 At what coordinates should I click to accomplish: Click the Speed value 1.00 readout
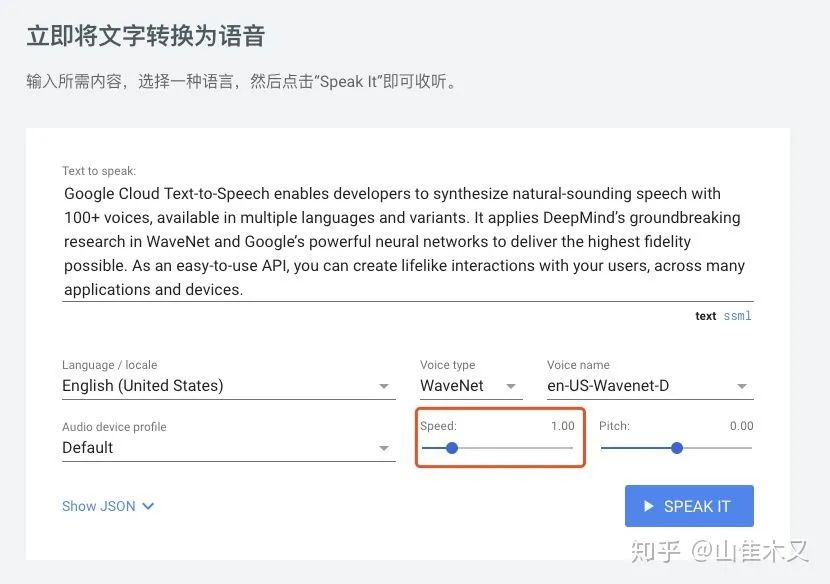pos(563,426)
